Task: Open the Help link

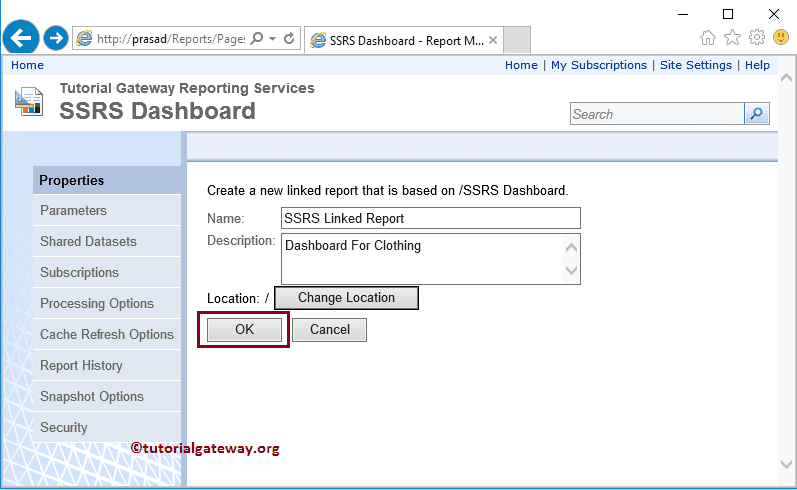Action: [757, 65]
